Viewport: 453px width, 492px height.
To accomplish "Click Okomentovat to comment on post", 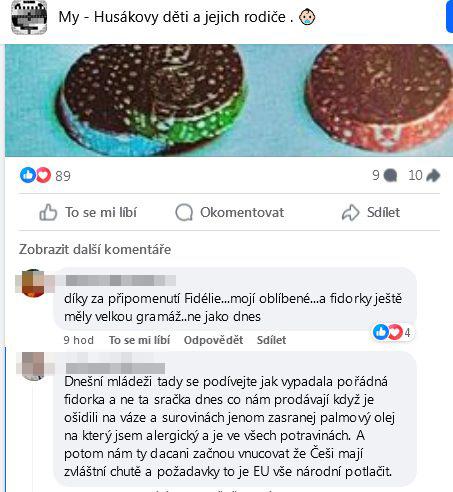I will 230,212.
